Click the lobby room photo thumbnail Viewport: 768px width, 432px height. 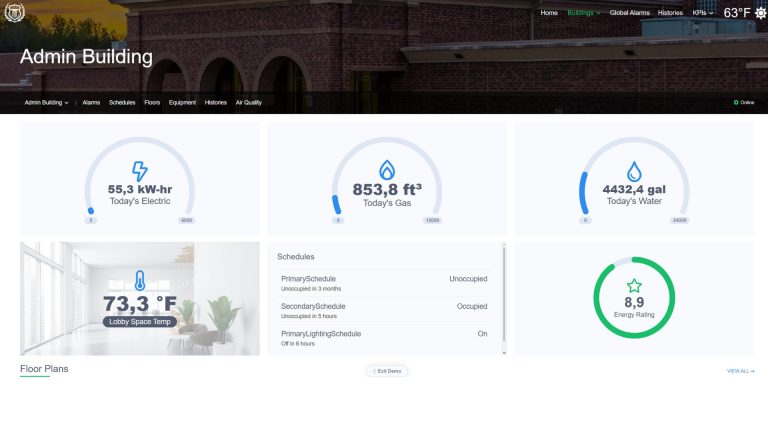pyautogui.click(x=140, y=298)
